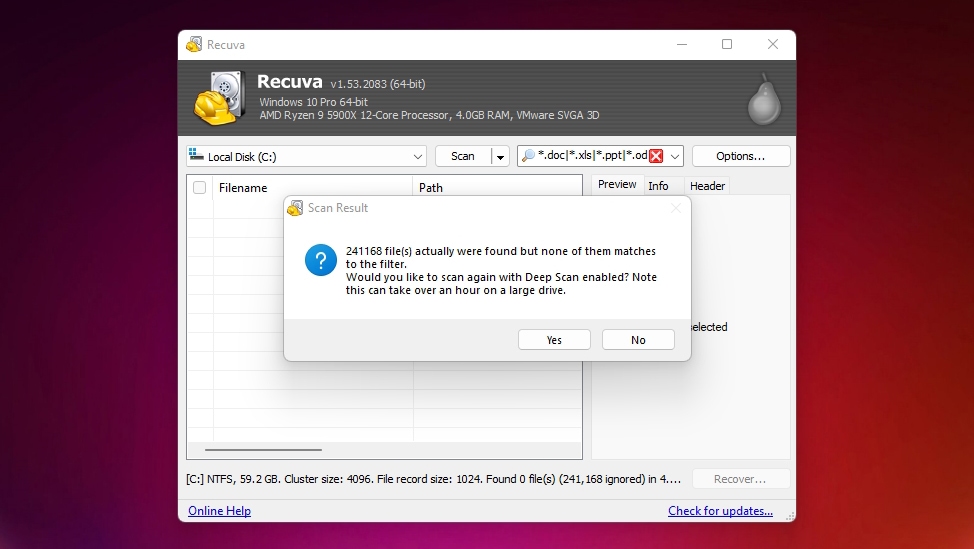Sort by the Path column header
This screenshot has width=974, height=549.
pyautogui.click(x=497, y=188)
